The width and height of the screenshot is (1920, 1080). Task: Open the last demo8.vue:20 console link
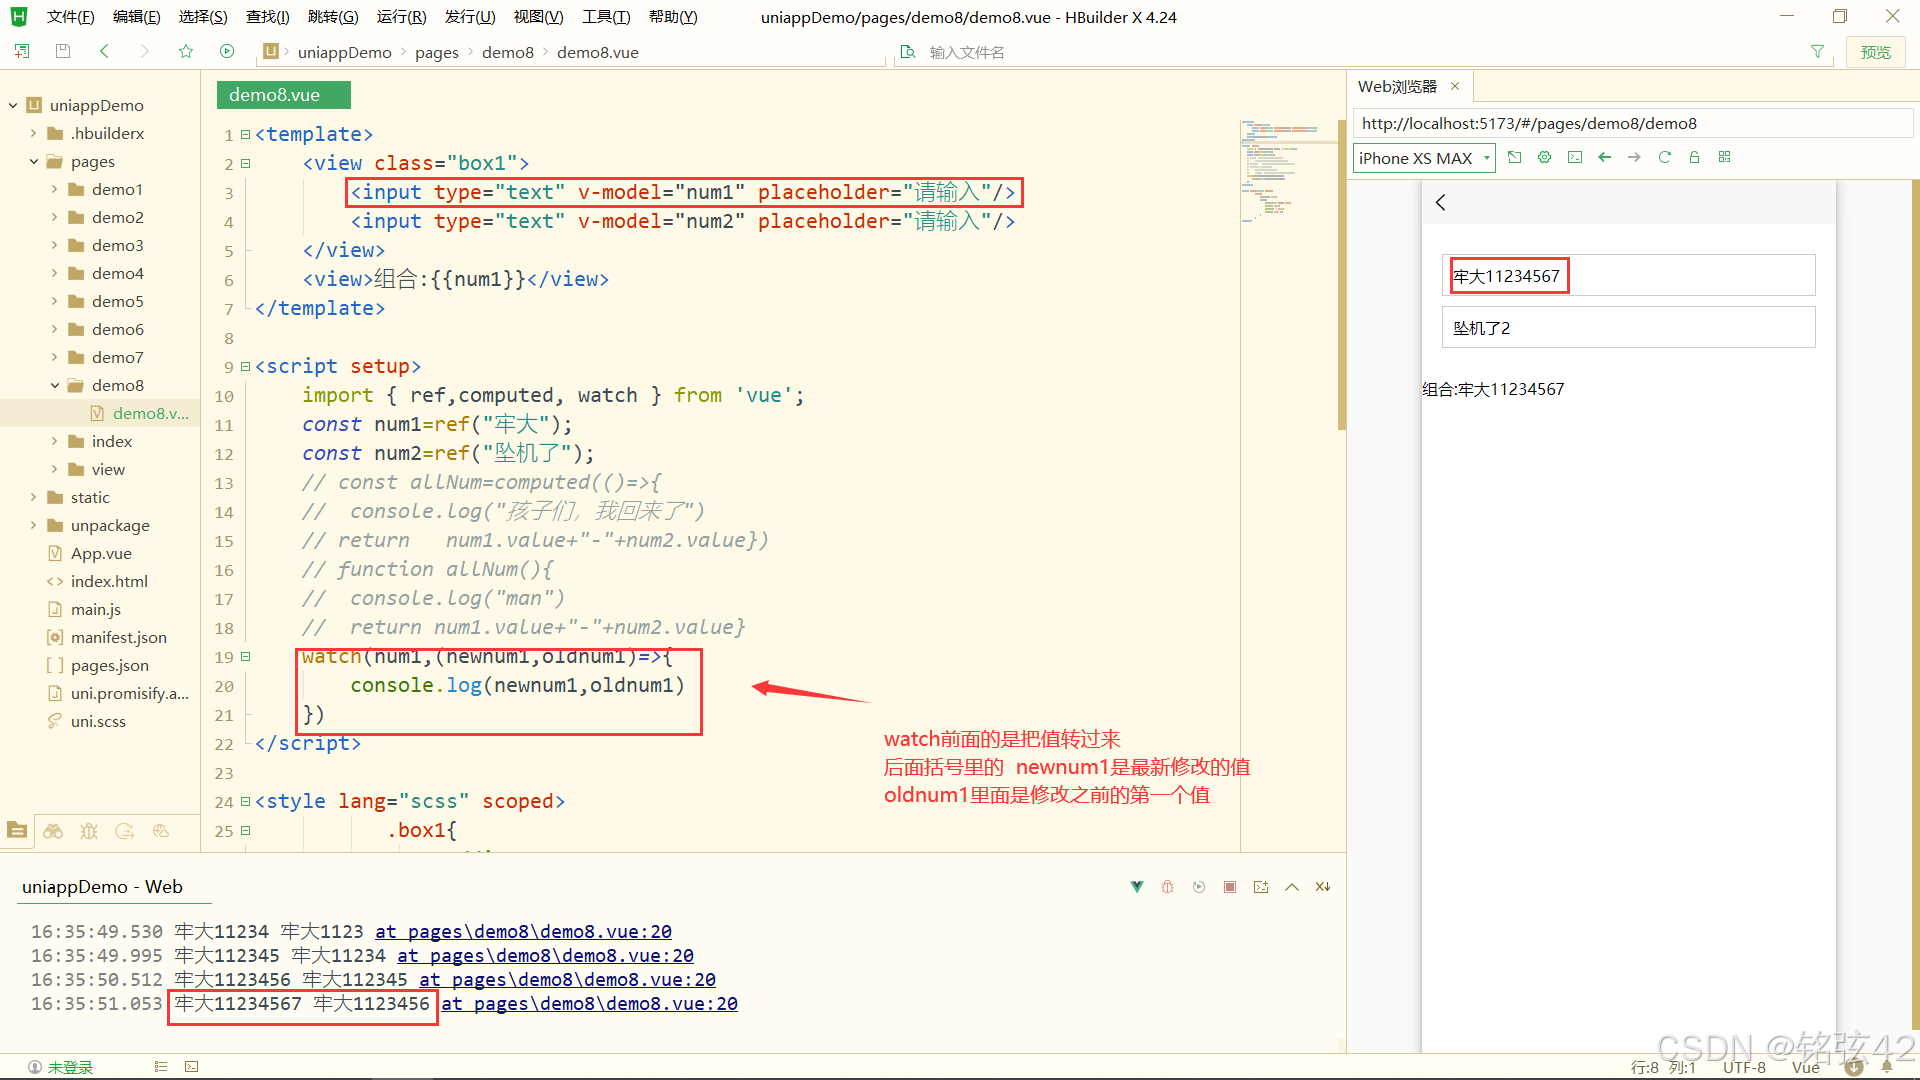tap(590, 1004)
